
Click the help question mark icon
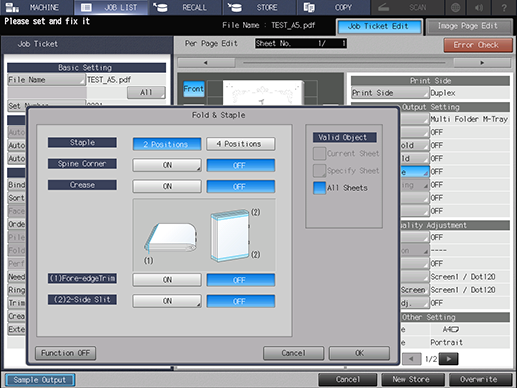click(x=504, y=7)
